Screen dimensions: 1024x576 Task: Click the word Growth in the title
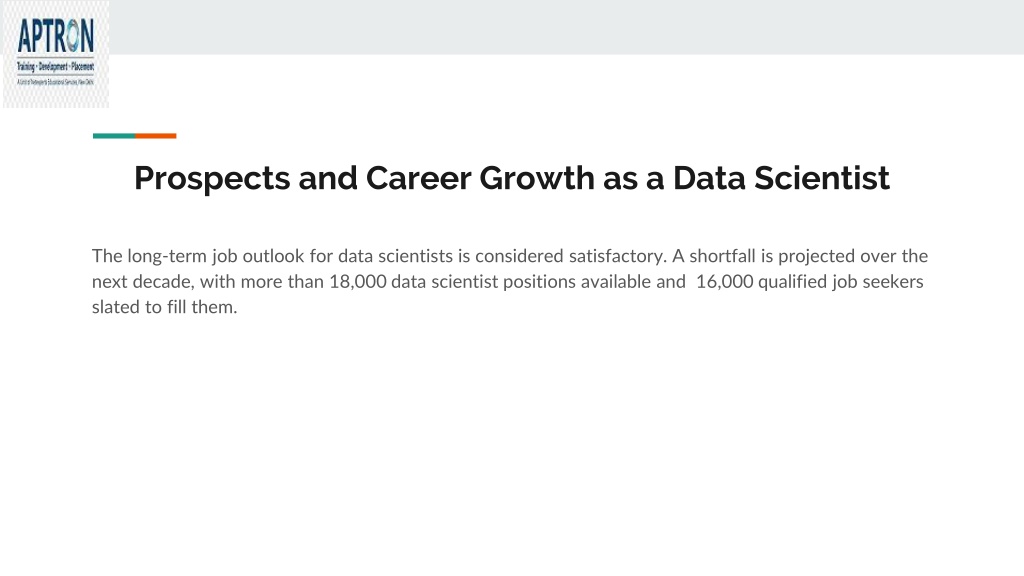click(537, 178)
